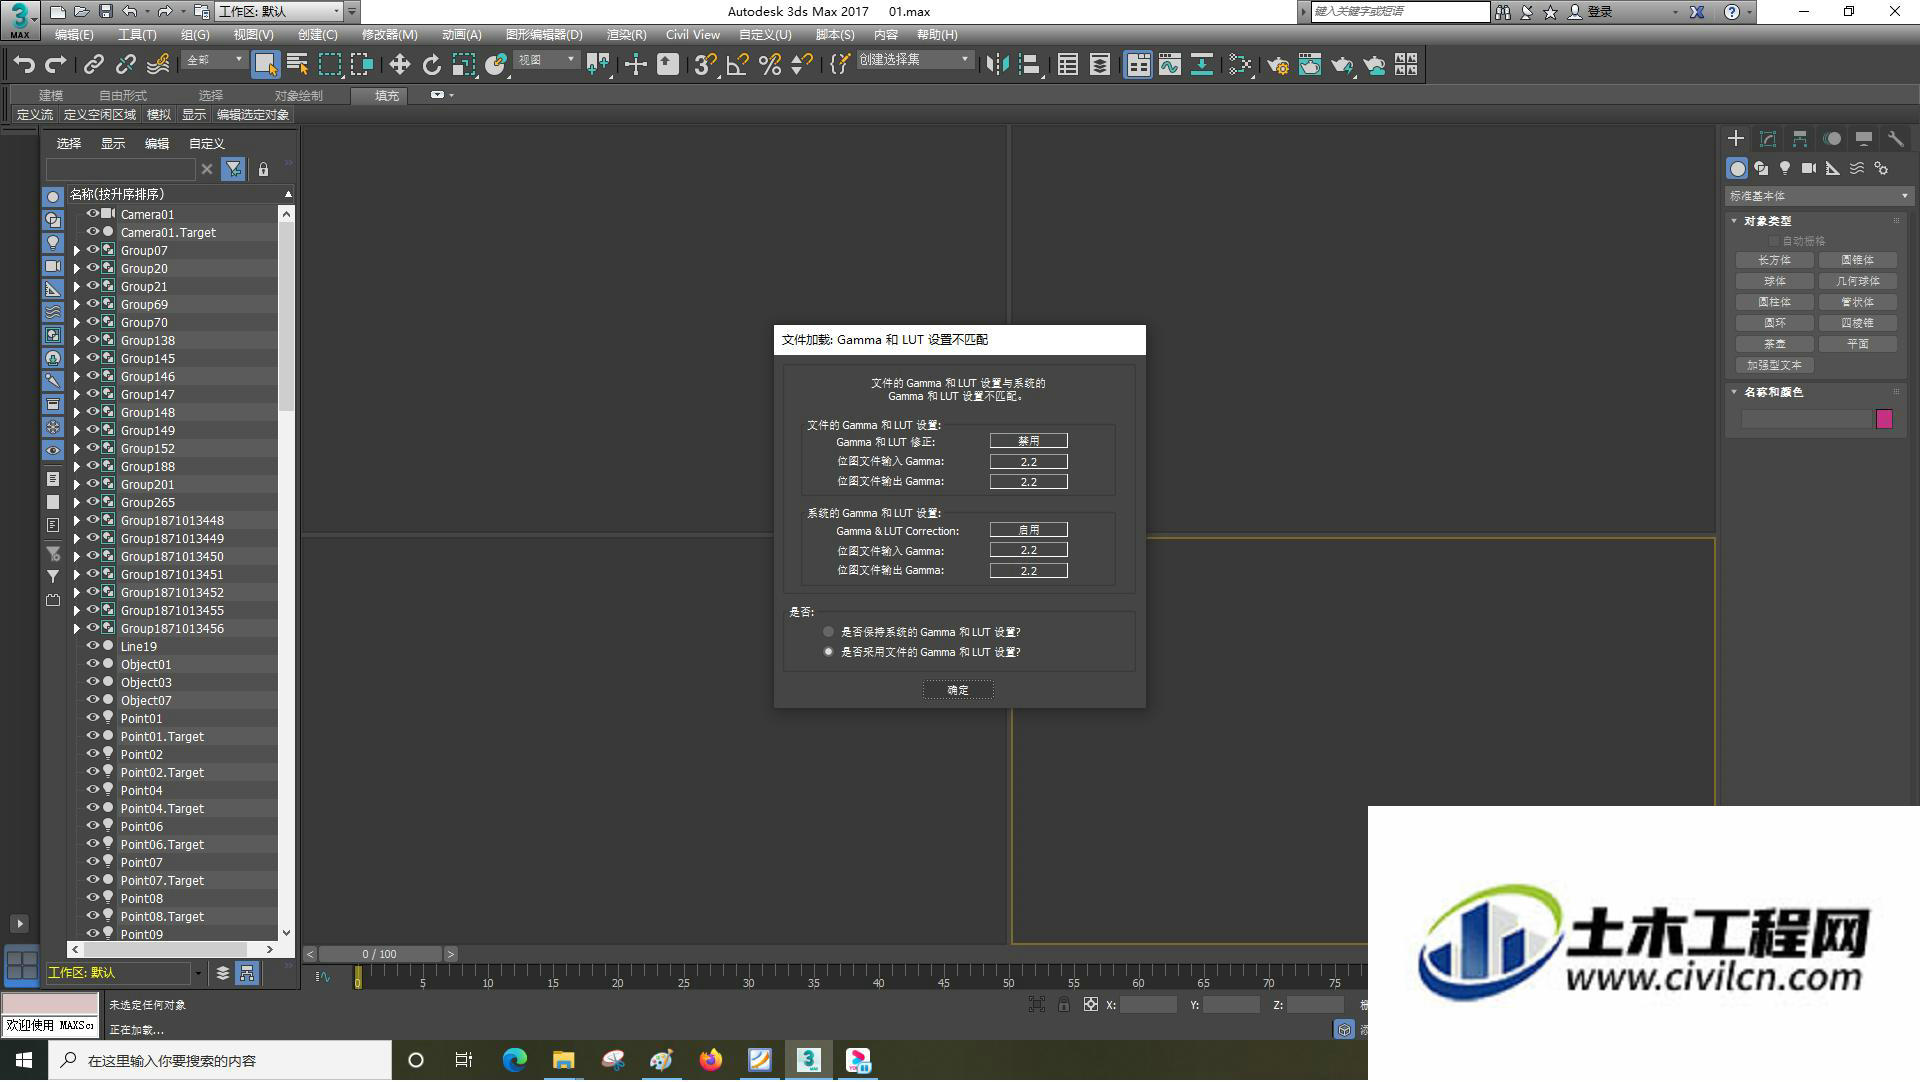
Task: Toggle visibility eye of Group1871013450
Action: pos(93,556)
